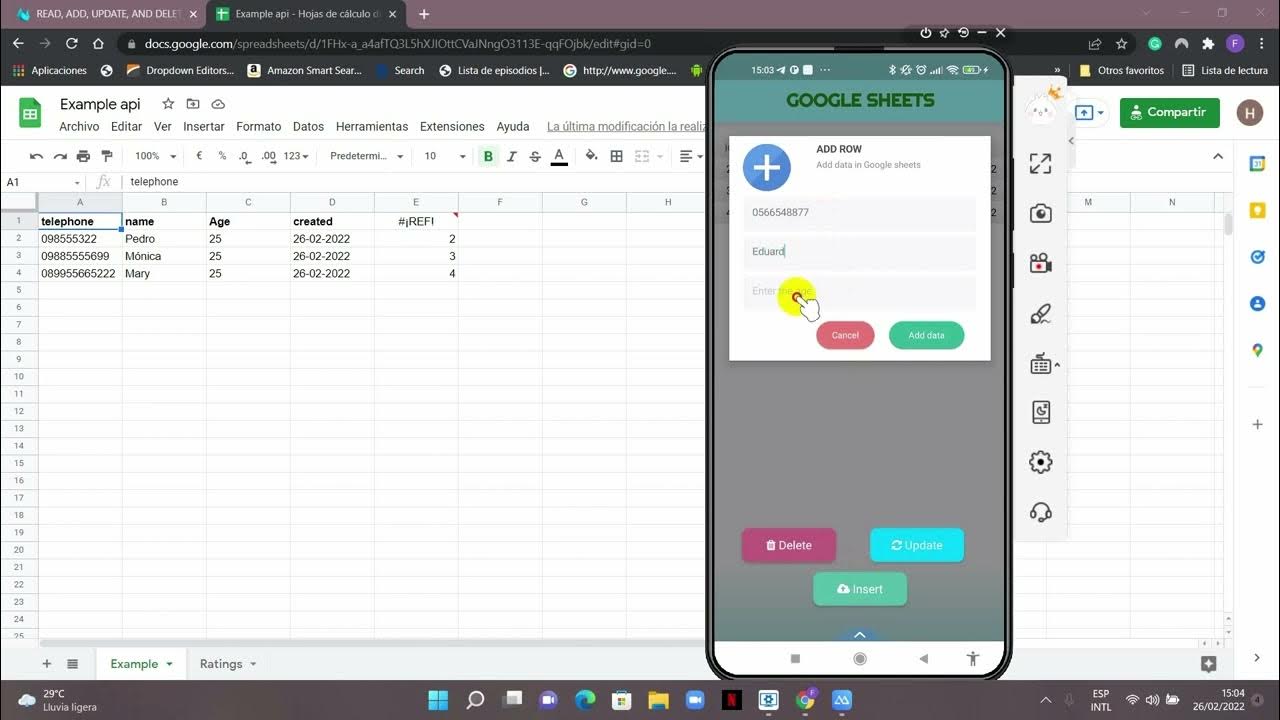The height and width of the screenshot is (720, 1280).
Task: Undo the last action in Sheets toolbar
Action: coord(37,156)
